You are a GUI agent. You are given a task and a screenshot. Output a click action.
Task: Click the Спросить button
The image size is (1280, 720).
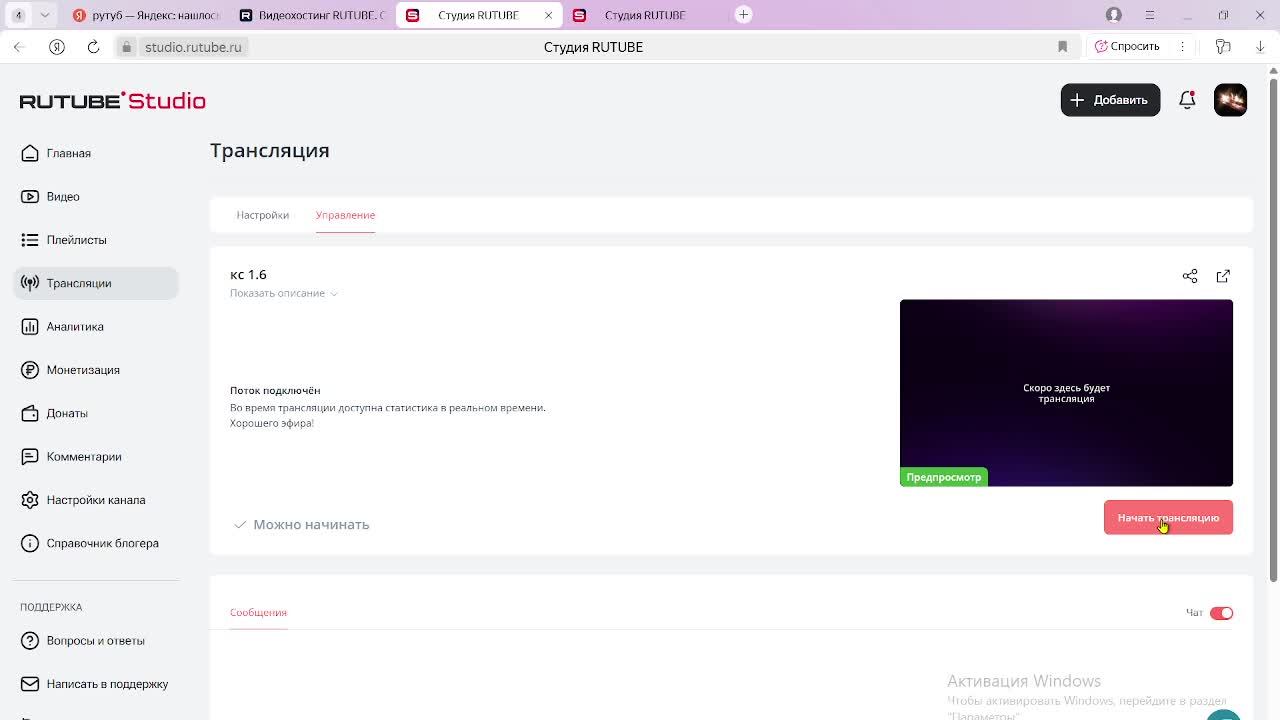pos(1126,47)
